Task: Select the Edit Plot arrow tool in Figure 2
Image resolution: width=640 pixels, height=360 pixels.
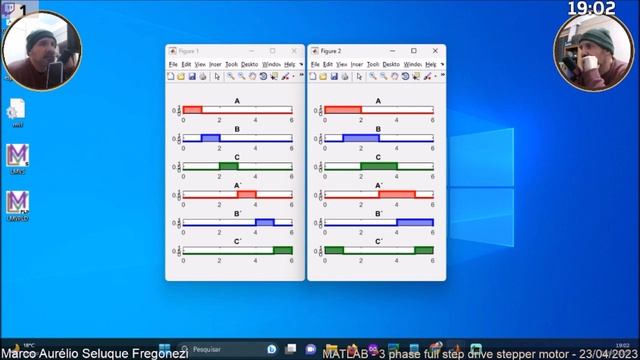Action: tap(359, 76)
